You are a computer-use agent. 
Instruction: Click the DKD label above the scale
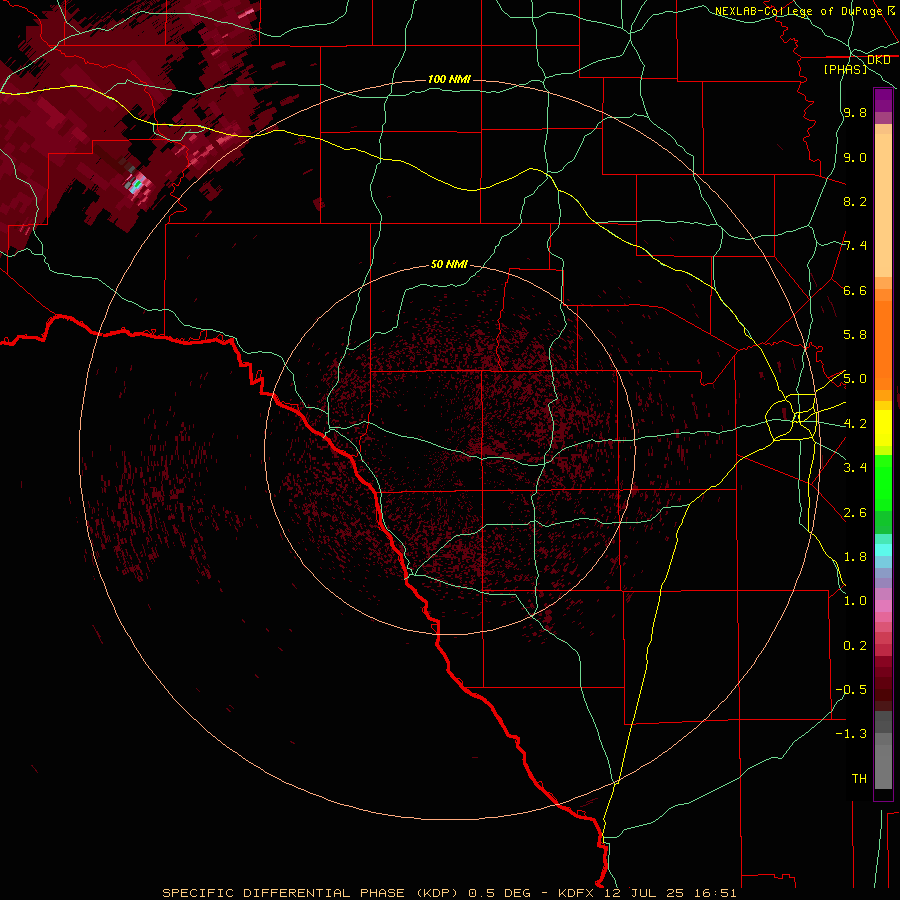(878, 60)
